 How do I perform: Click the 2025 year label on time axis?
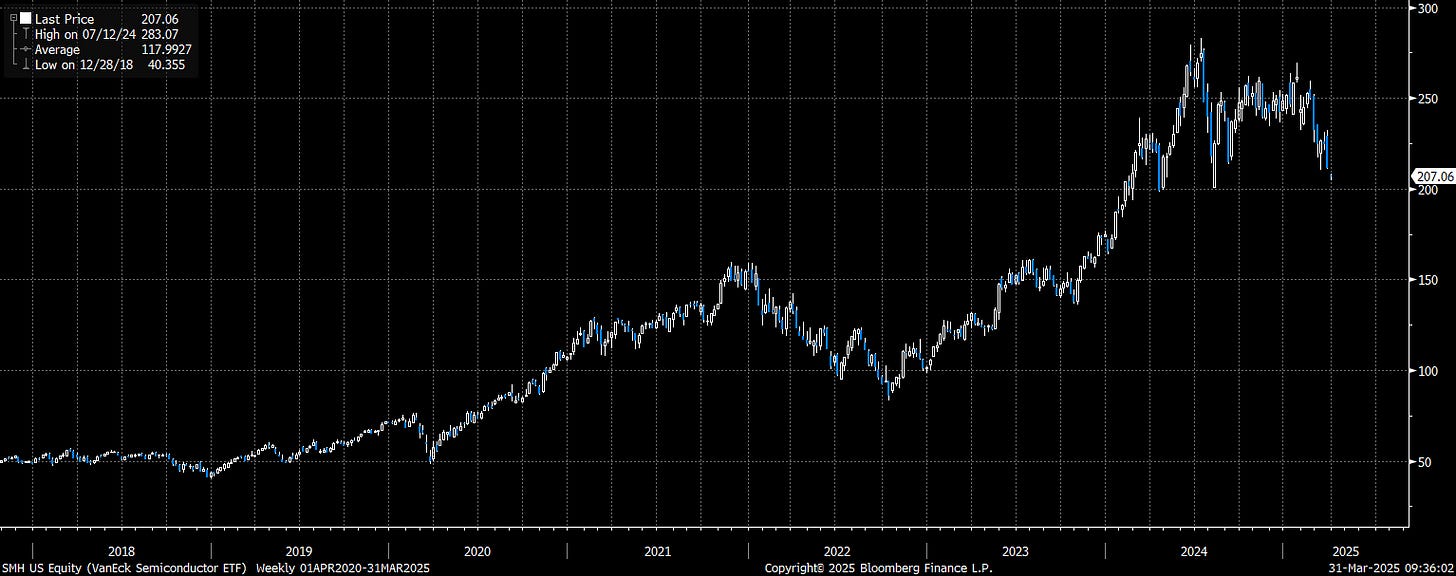[x=1344, y=551]
